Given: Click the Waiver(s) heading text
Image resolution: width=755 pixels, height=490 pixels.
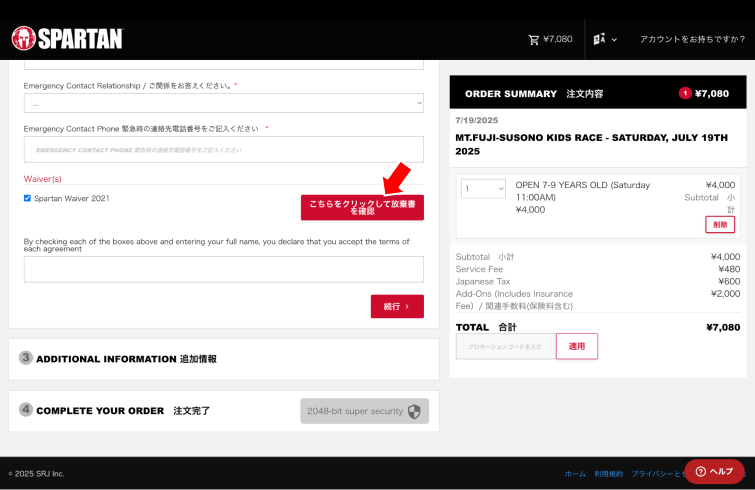Looking at the screenshot, I should click(x=43, y=179).
